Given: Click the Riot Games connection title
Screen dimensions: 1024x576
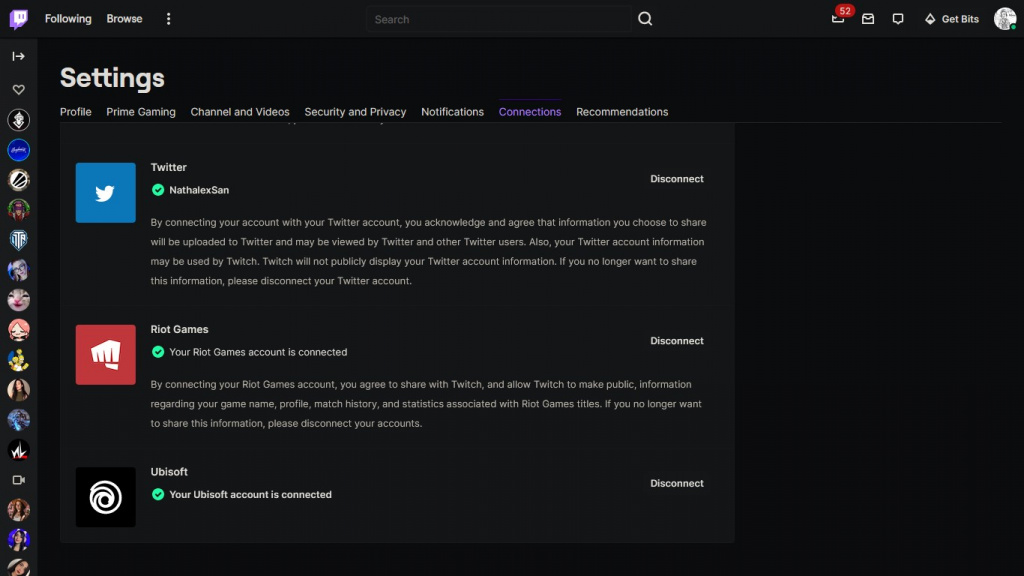Looking at the screenshot, I should click(180, 329).
